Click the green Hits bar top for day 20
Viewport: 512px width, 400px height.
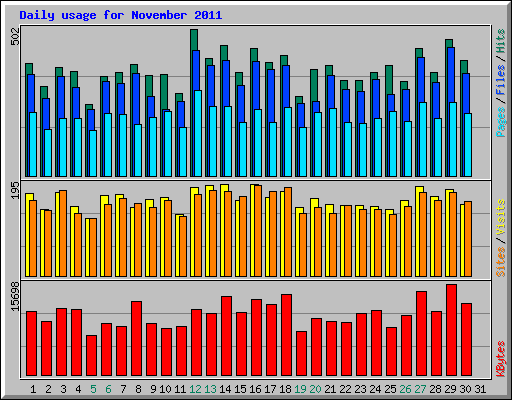coord(314,85)
